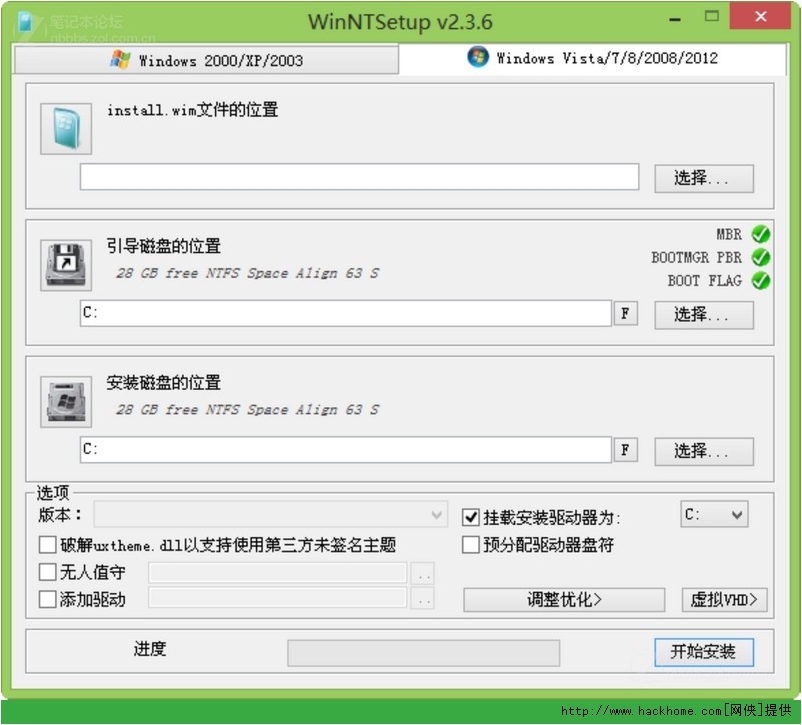Click the install.wim file location icon

coord(66,128)
